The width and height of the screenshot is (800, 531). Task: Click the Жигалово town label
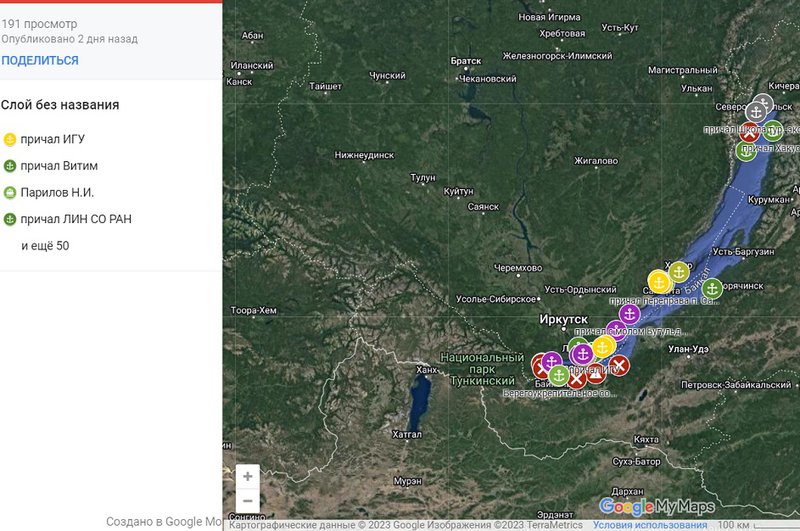(x=596, y=161)
